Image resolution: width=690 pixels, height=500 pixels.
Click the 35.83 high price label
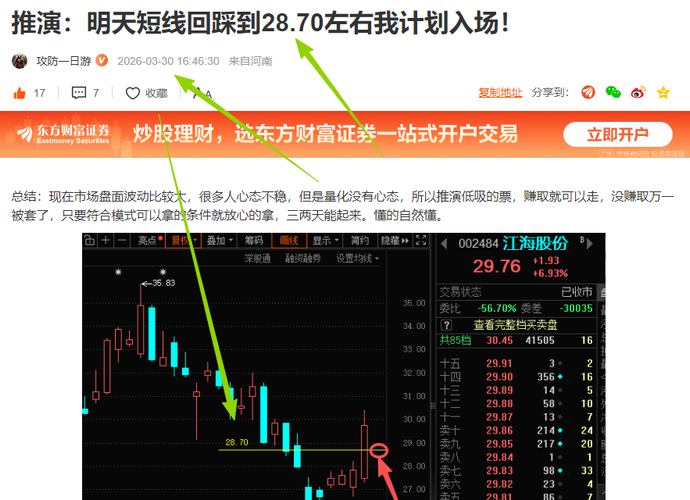[x=164, y=283]
